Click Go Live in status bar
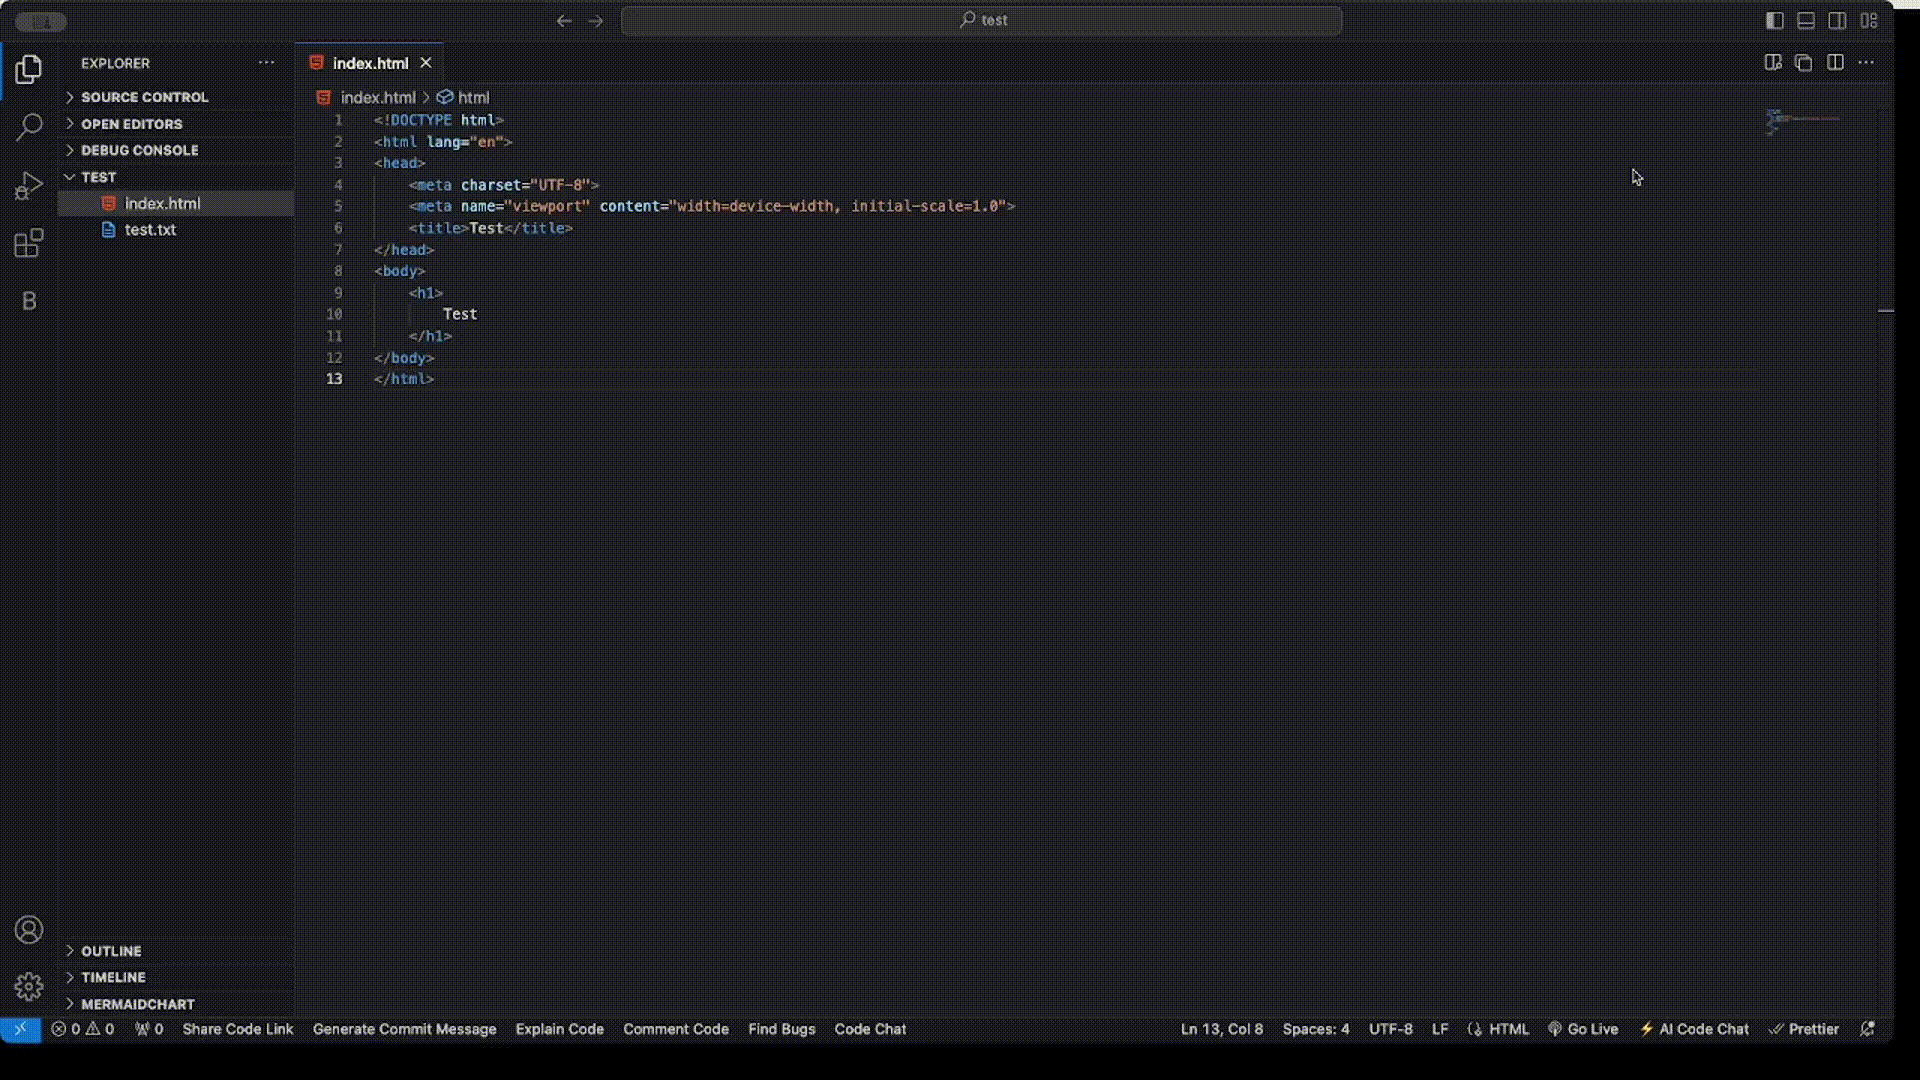Image resolution: width=1920 pixels, height=1080 pixels. [x=1583, y=1029]
